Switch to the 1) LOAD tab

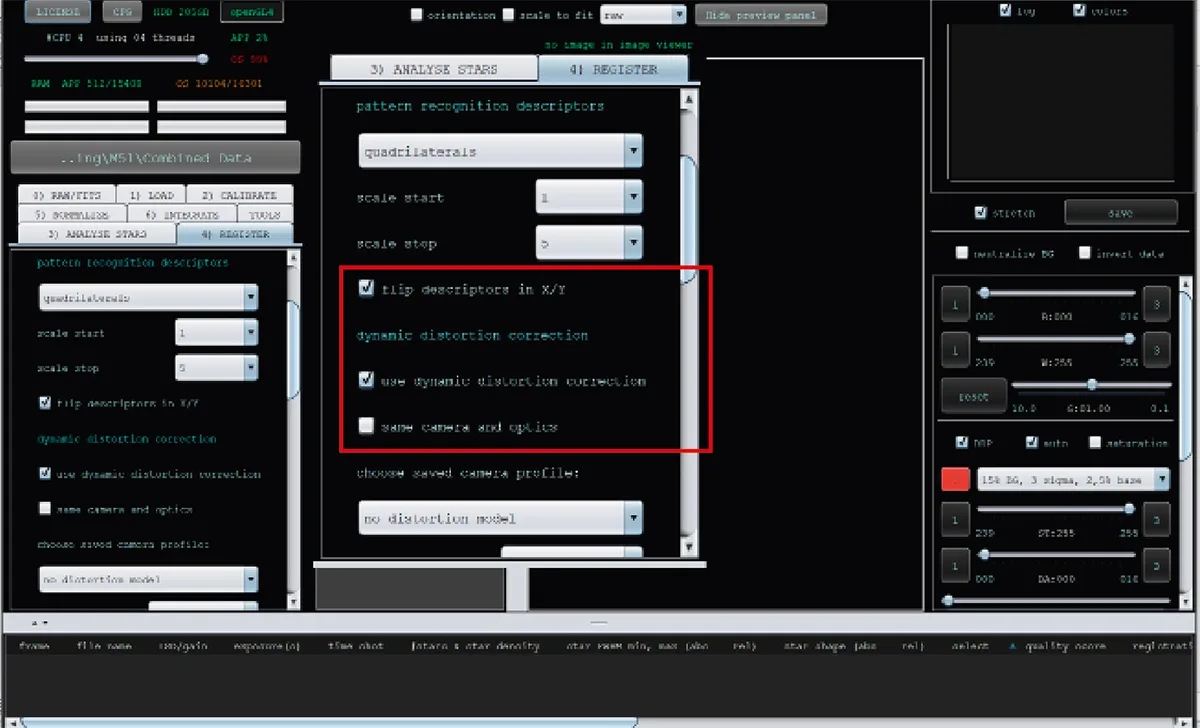click(x=152, y=195)
